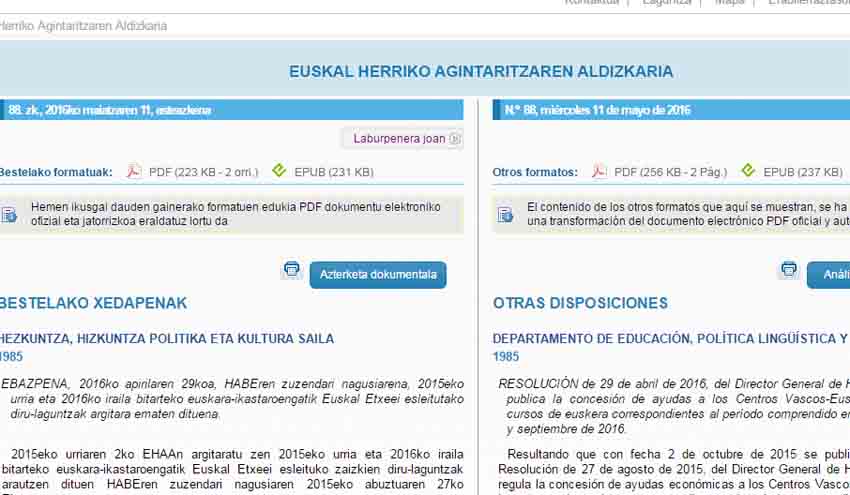Download PDF (223 KB - 2 orri.) link

click(x=204, y=172)
